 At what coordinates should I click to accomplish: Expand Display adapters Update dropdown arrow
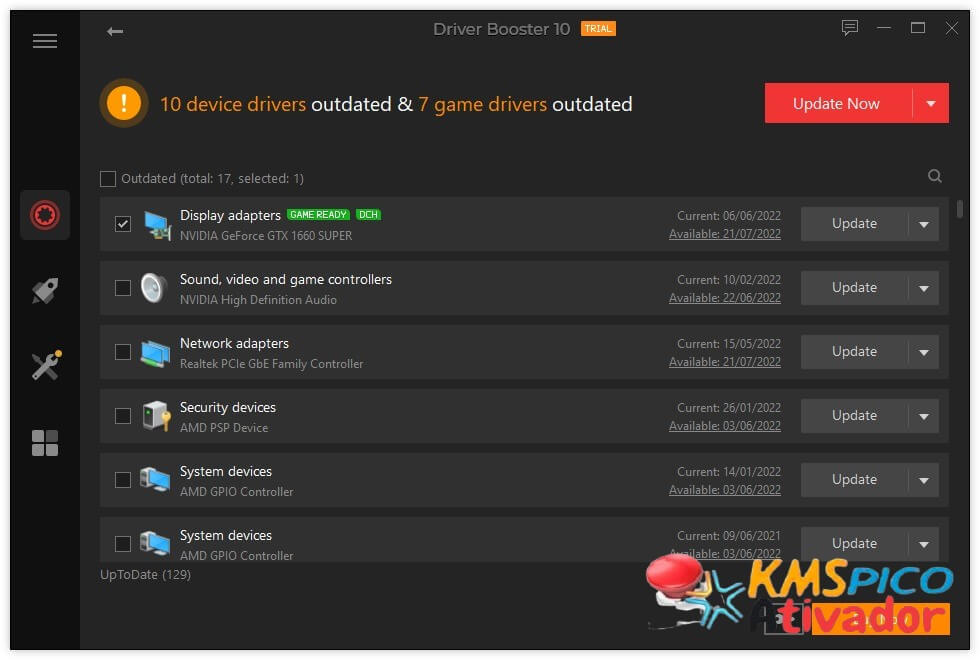pos(924,224)
